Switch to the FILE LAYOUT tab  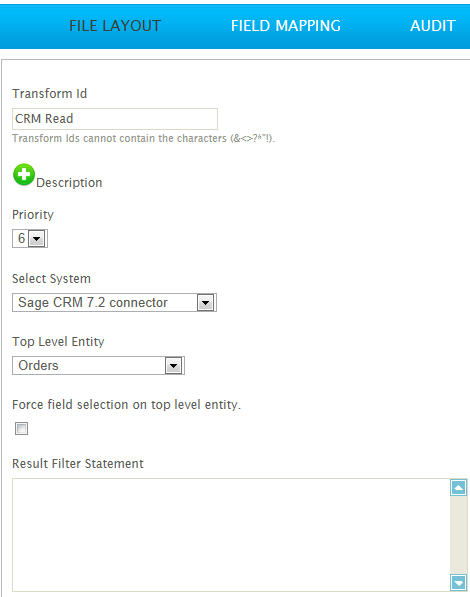click(x=115, y=26)
